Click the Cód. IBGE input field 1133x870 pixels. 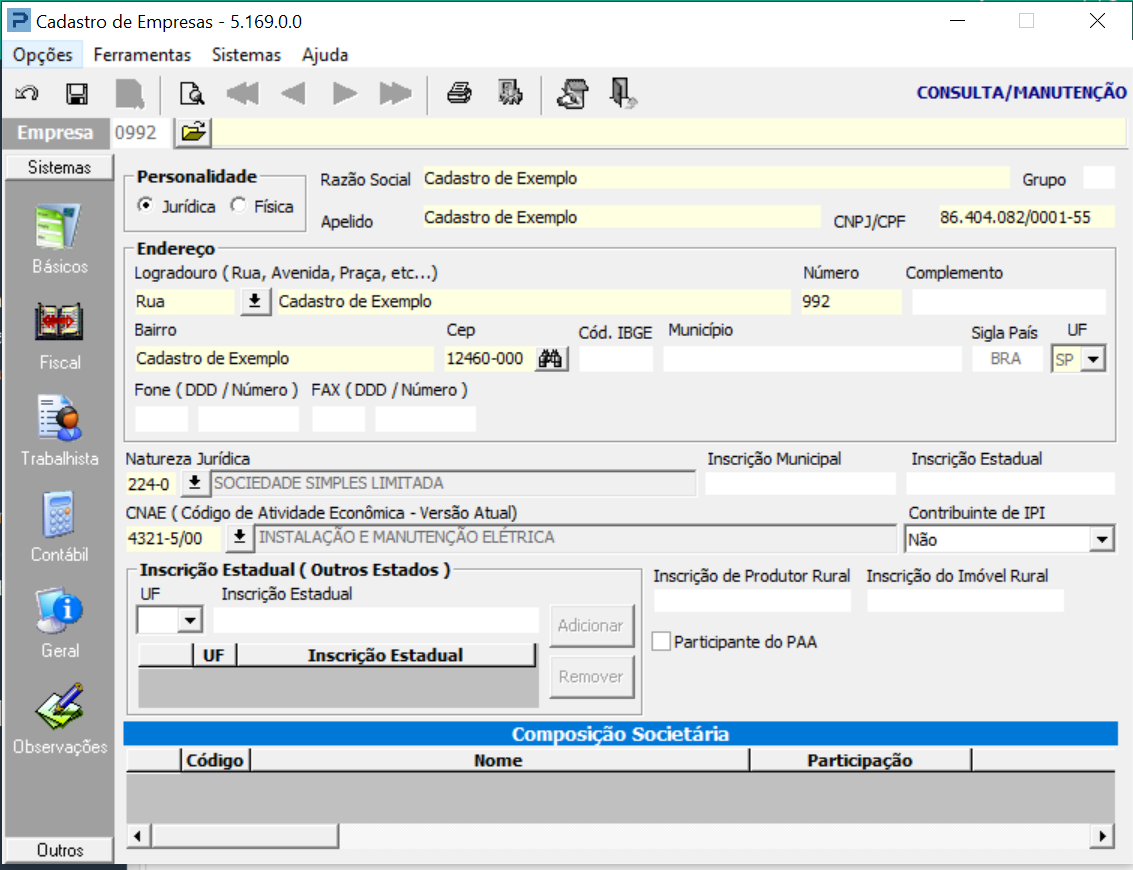click(616, 358)
